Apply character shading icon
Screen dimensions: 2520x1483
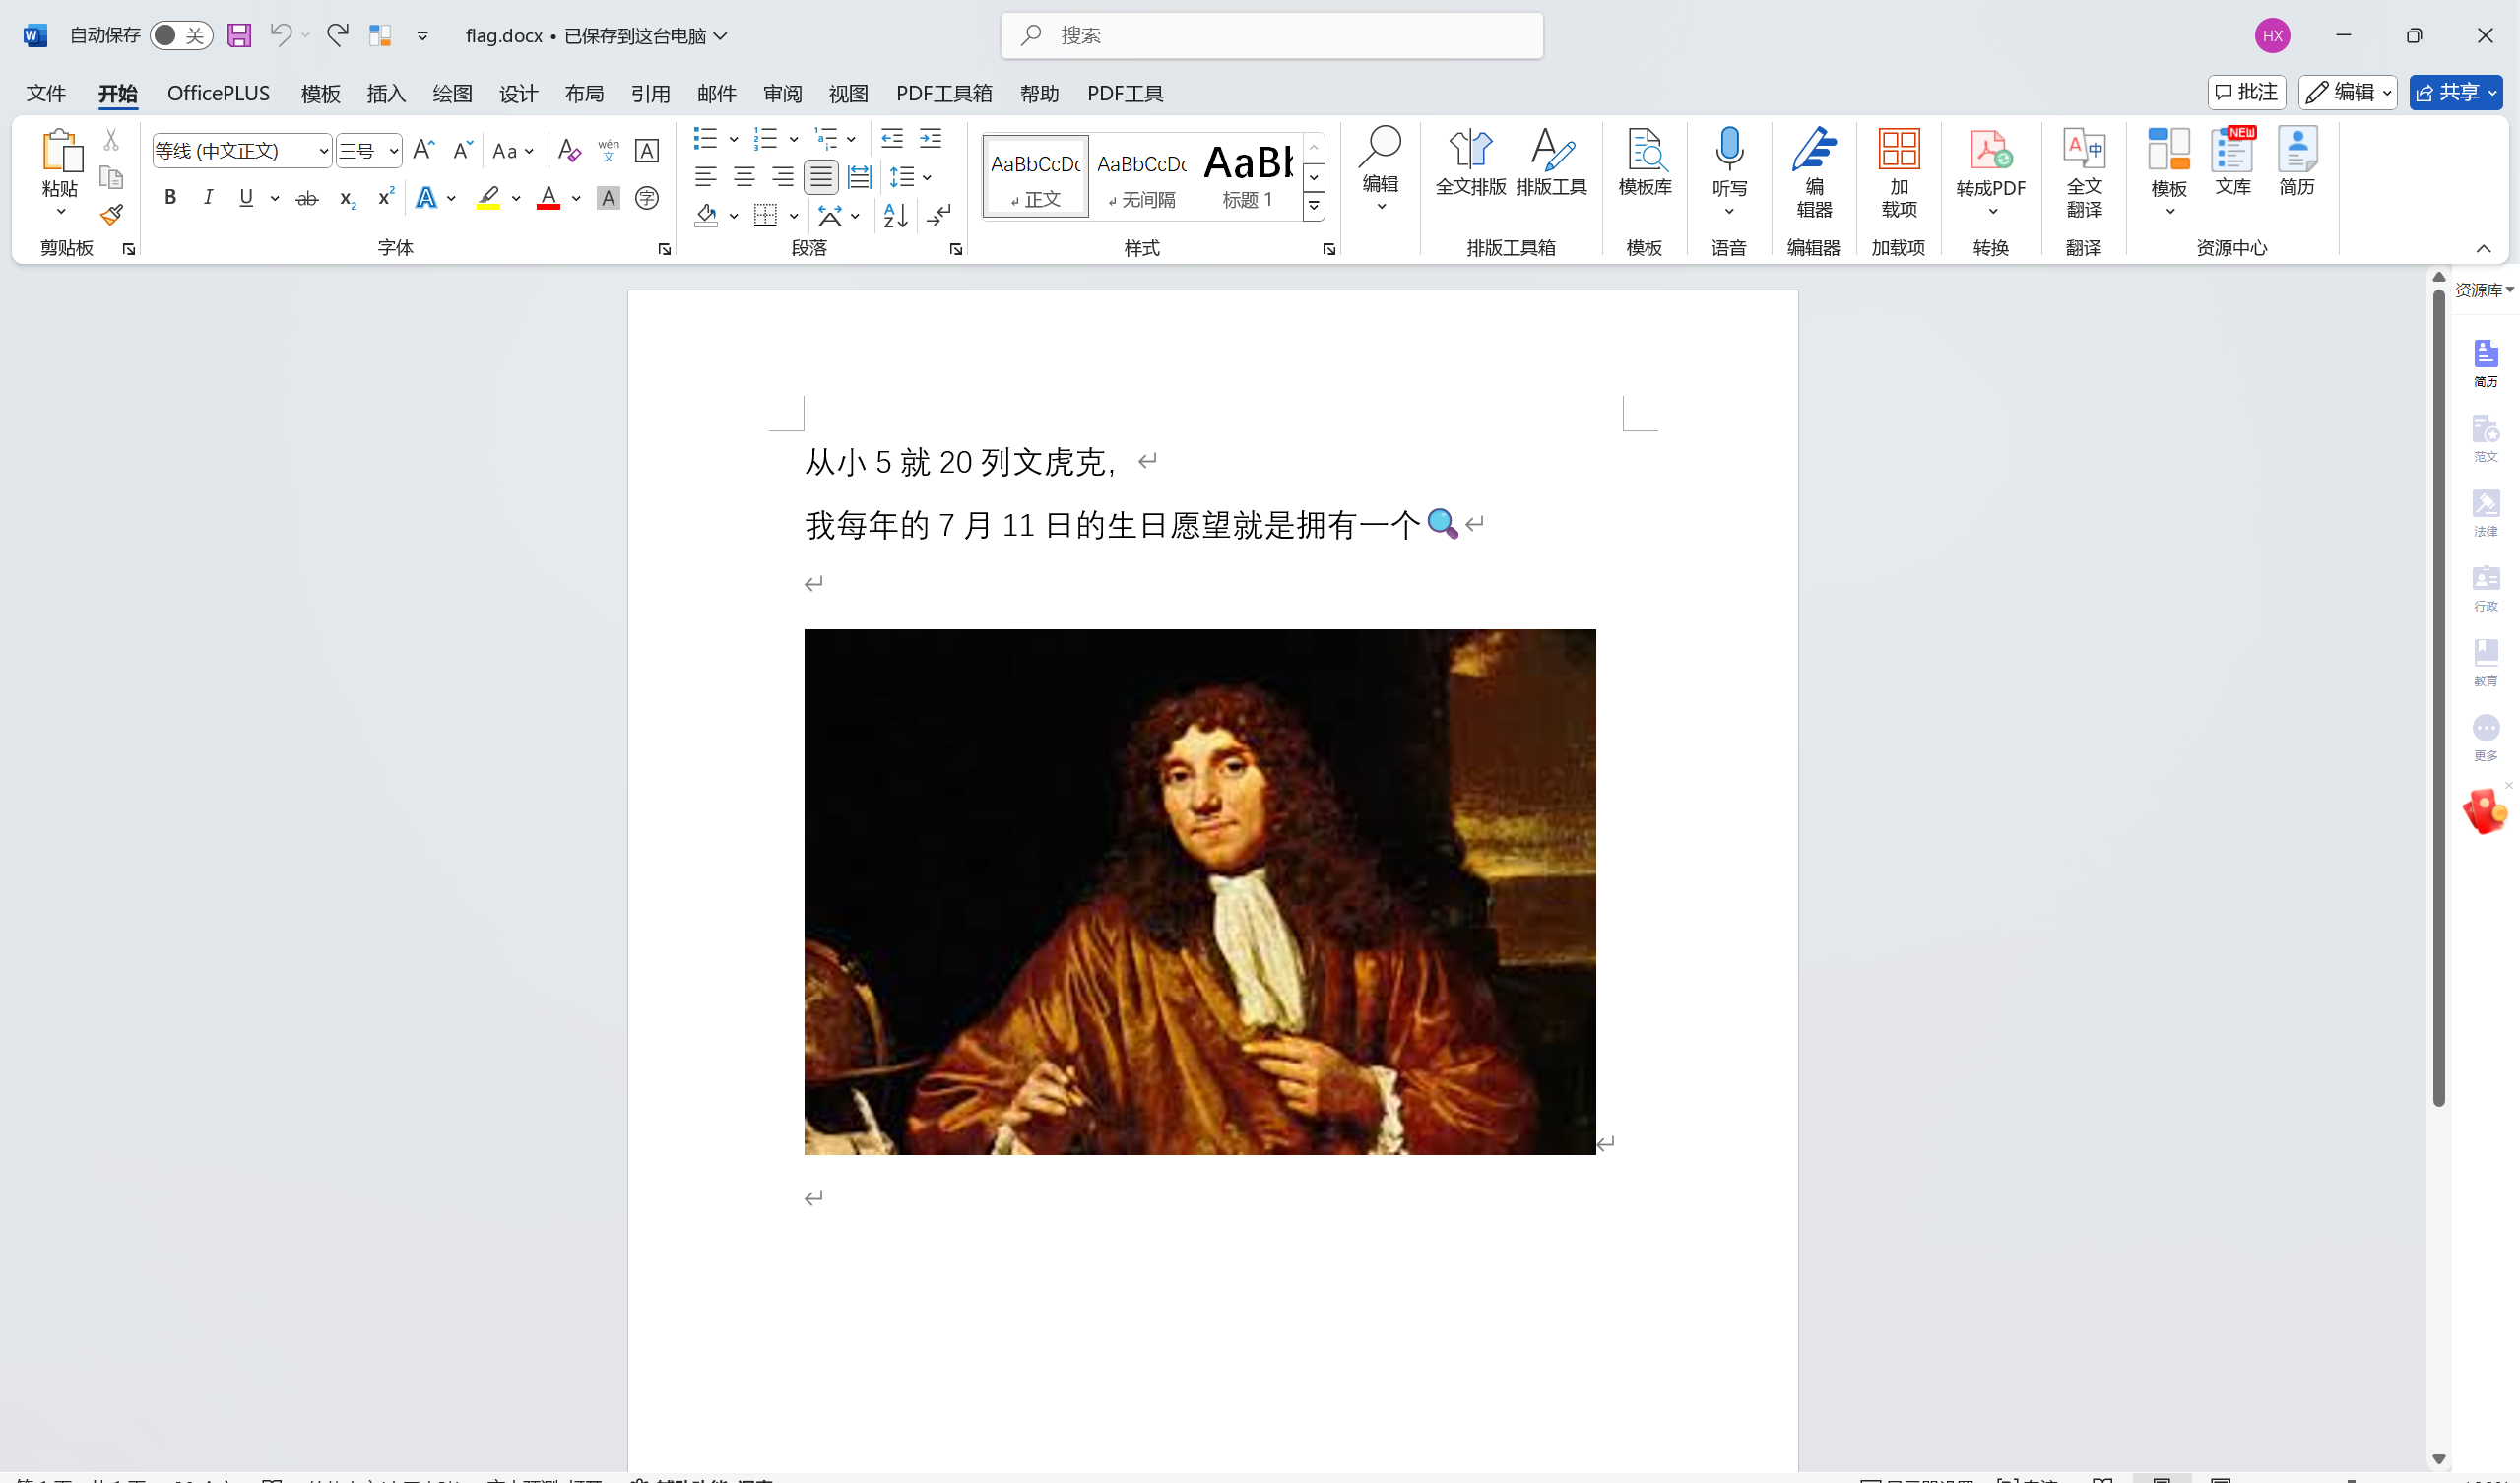pos(608,198)
